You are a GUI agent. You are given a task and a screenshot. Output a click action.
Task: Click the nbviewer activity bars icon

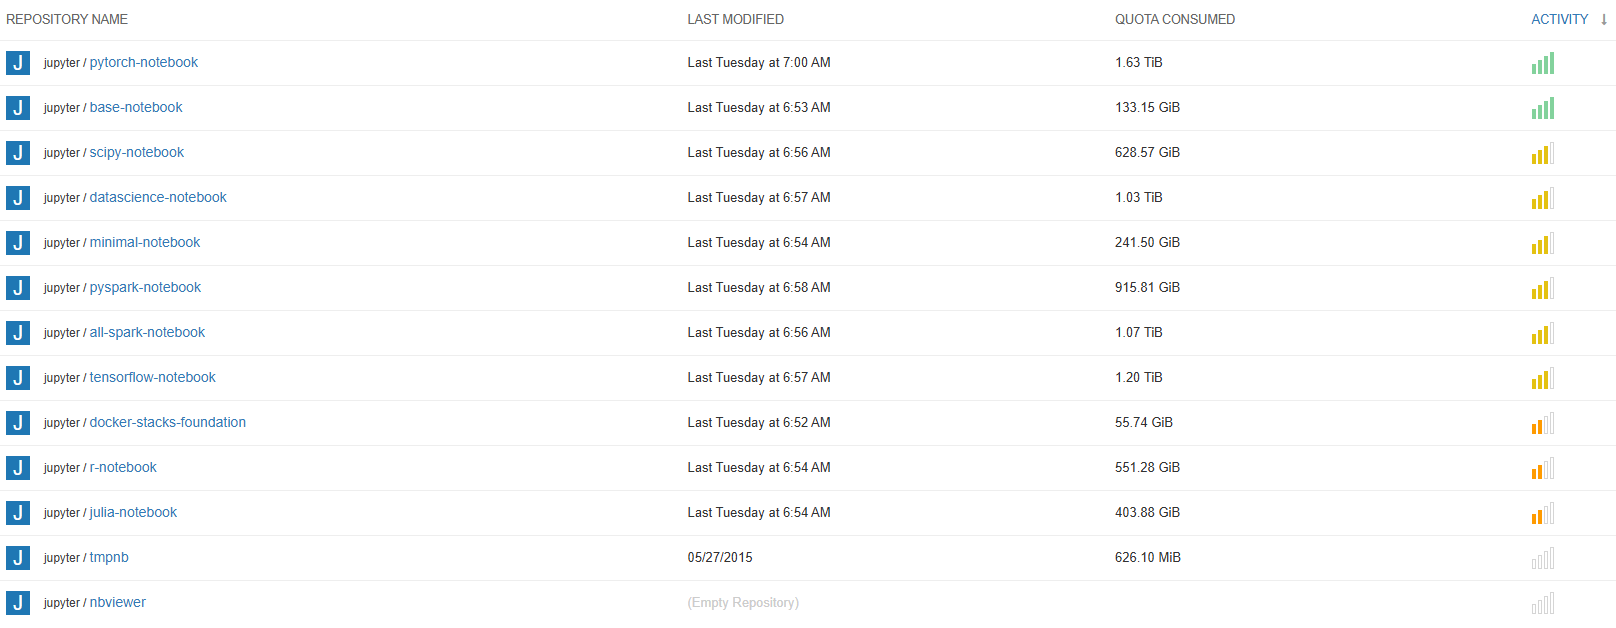[1542, 604]
